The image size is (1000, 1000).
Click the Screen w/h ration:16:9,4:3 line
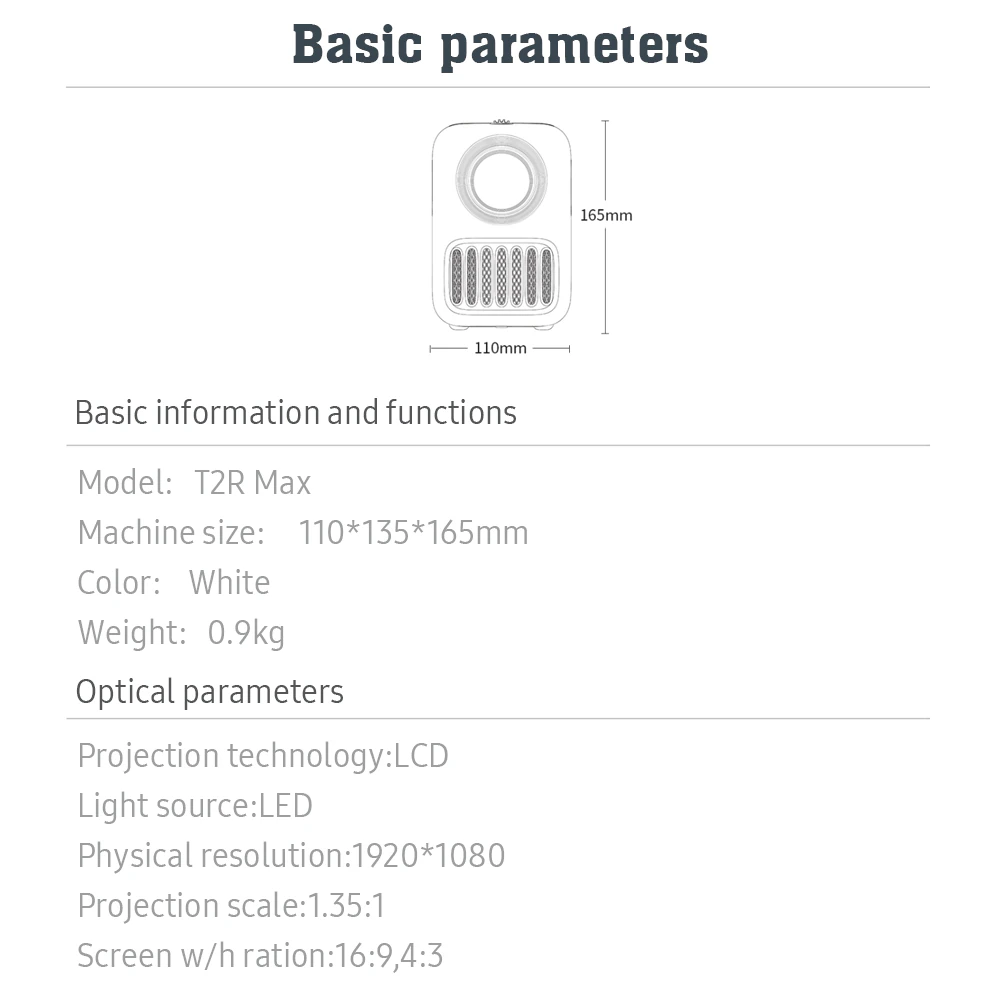260,956
